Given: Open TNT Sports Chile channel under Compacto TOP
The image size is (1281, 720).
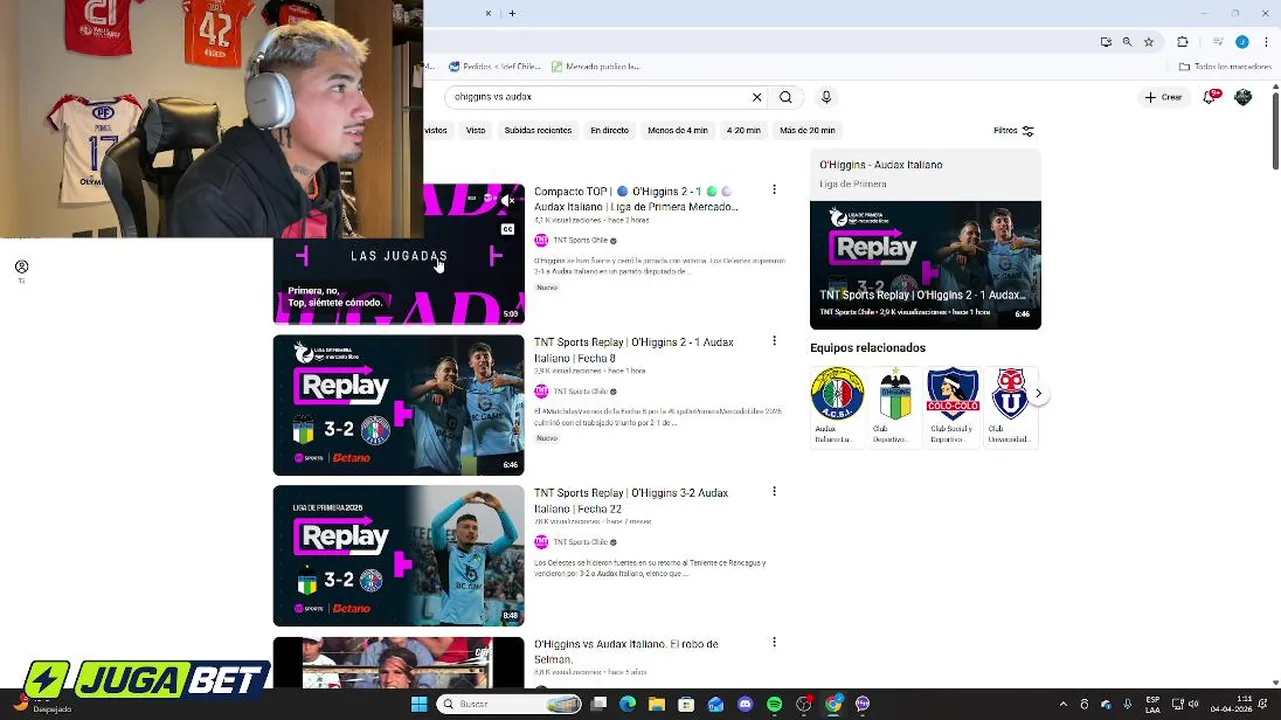Looking at the screenshot, I should (x=581, y=240).
